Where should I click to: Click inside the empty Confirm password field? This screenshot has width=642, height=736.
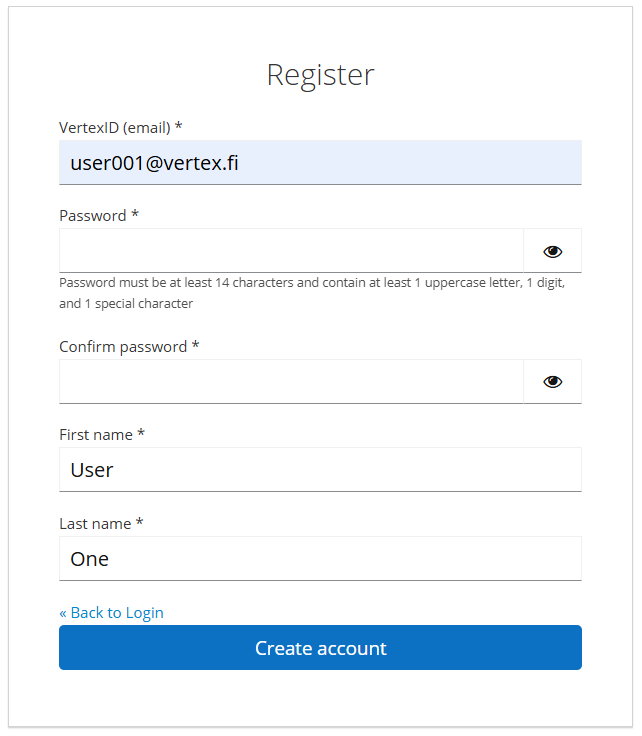tap(290, 381)
